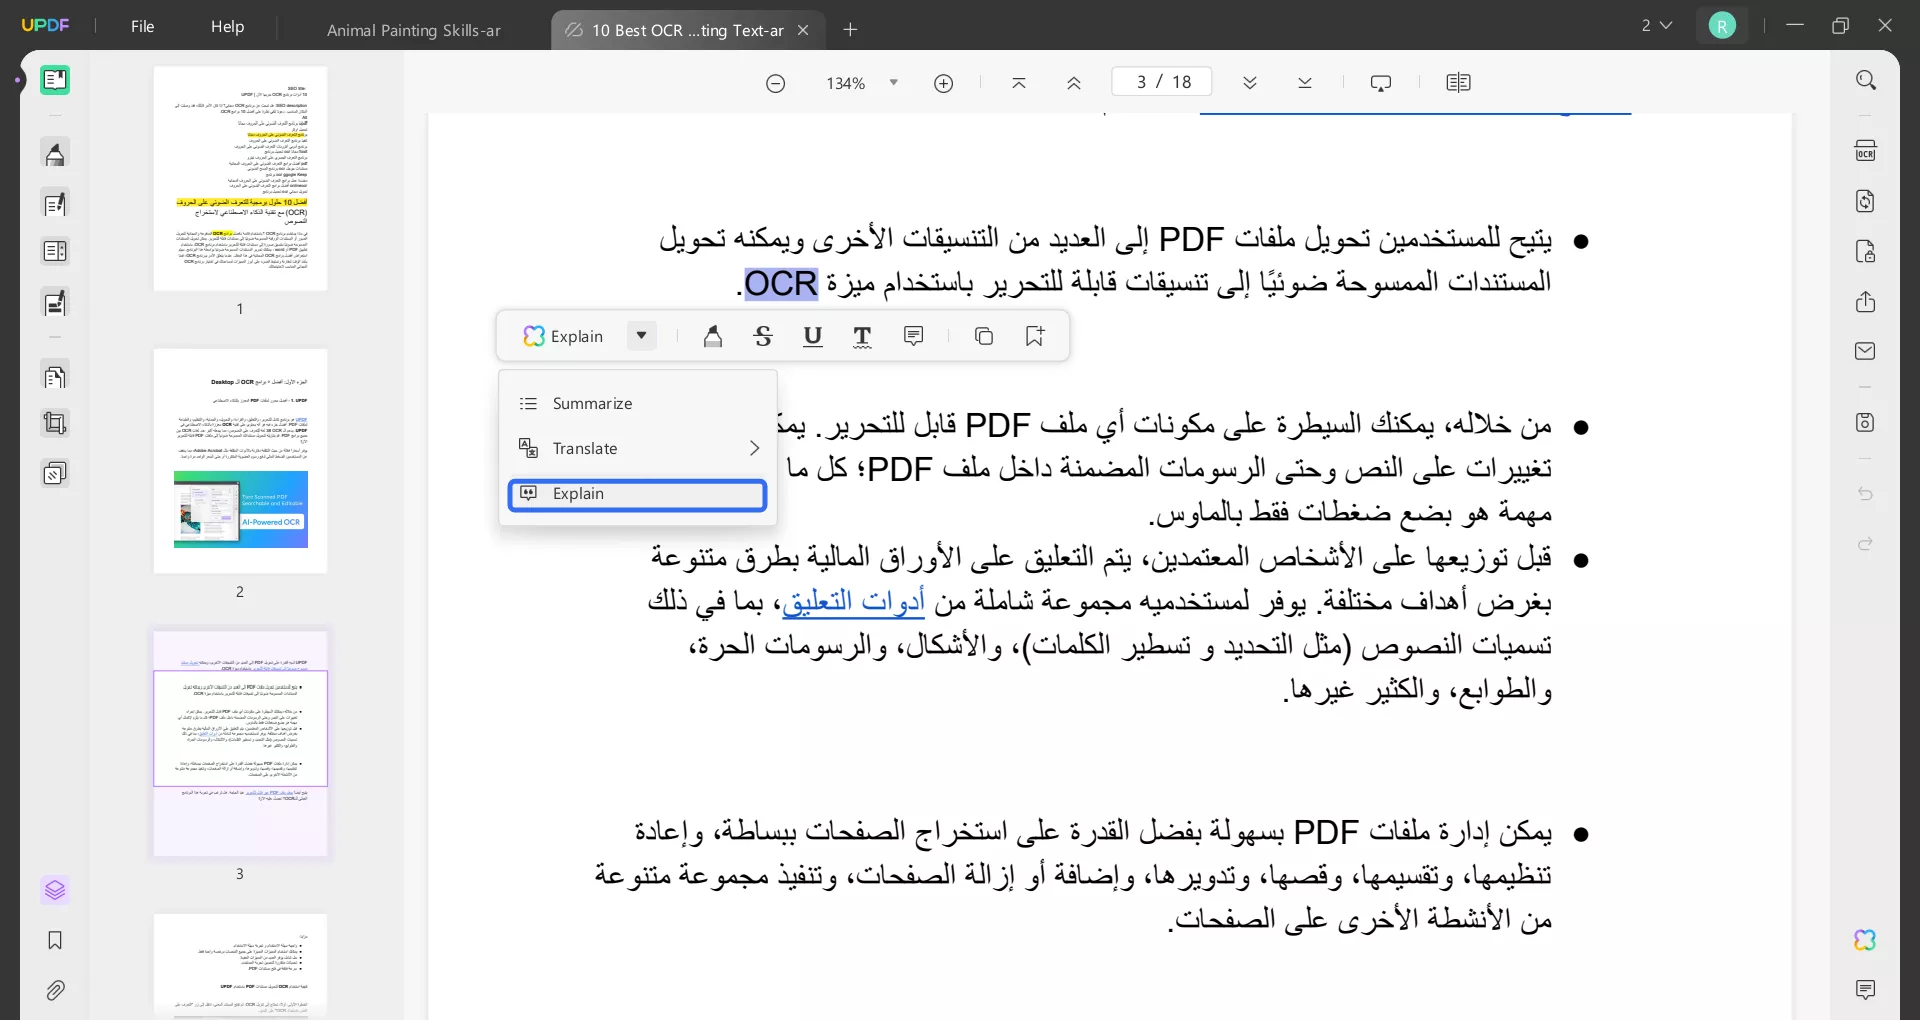This screenshot has height=1020, width=1920.
Task: Apply strikethrough to selected text
Action: [763, 337]
